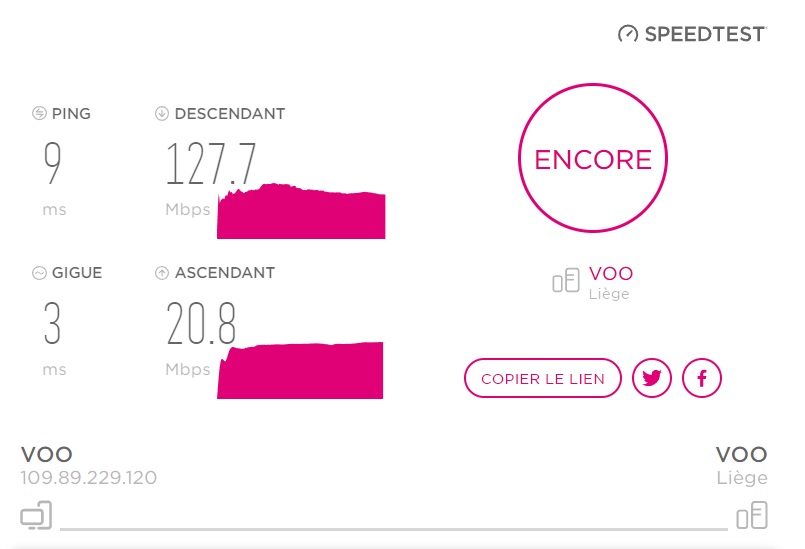Click the IP address 109.89.229.120
This screenshot has width=805, height=549.
coord(89,478)
